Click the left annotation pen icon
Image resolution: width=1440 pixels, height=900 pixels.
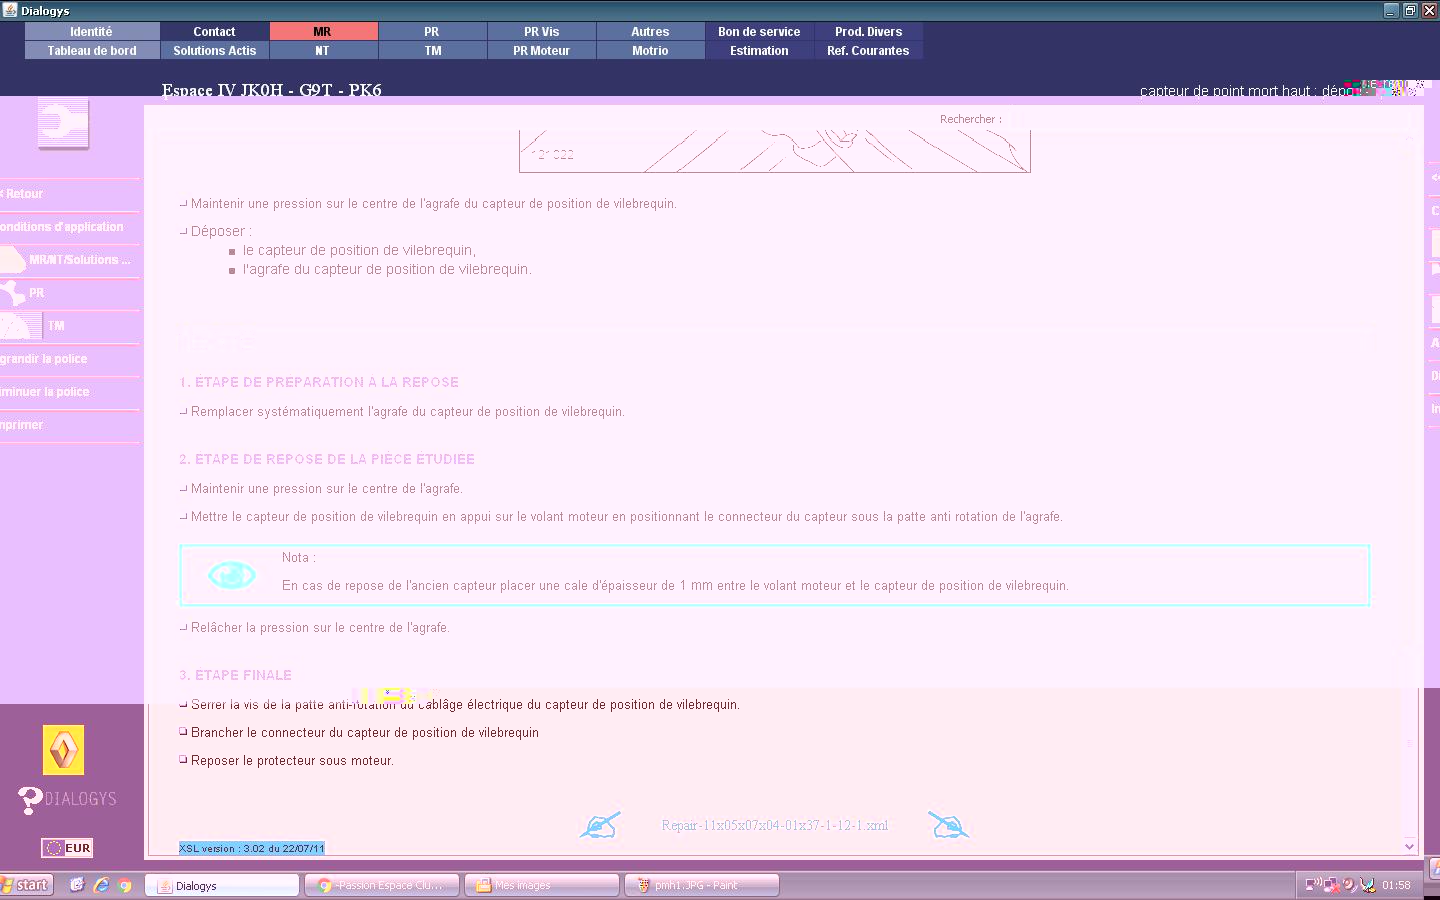[x=600, y=826]
